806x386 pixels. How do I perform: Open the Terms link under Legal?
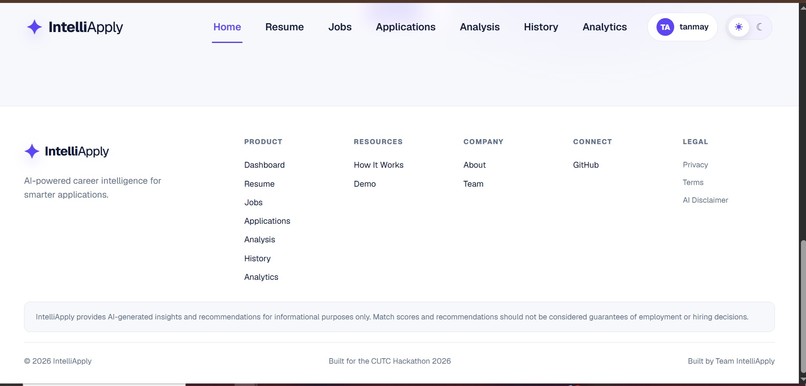(693, 182)
